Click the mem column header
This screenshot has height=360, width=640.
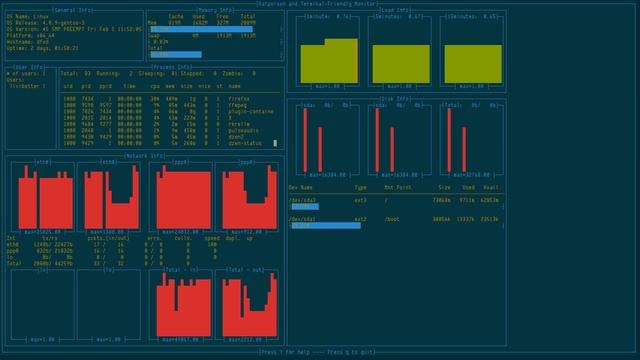pos(170,87)
